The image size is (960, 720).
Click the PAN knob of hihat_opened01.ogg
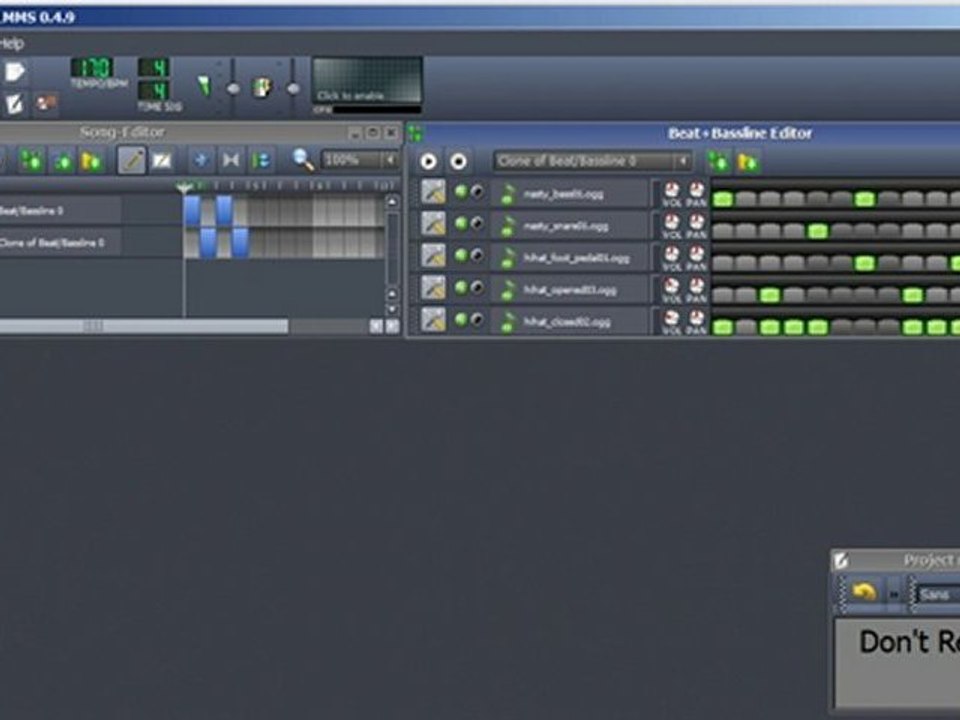pyautogui.click(x=696, y=286)
